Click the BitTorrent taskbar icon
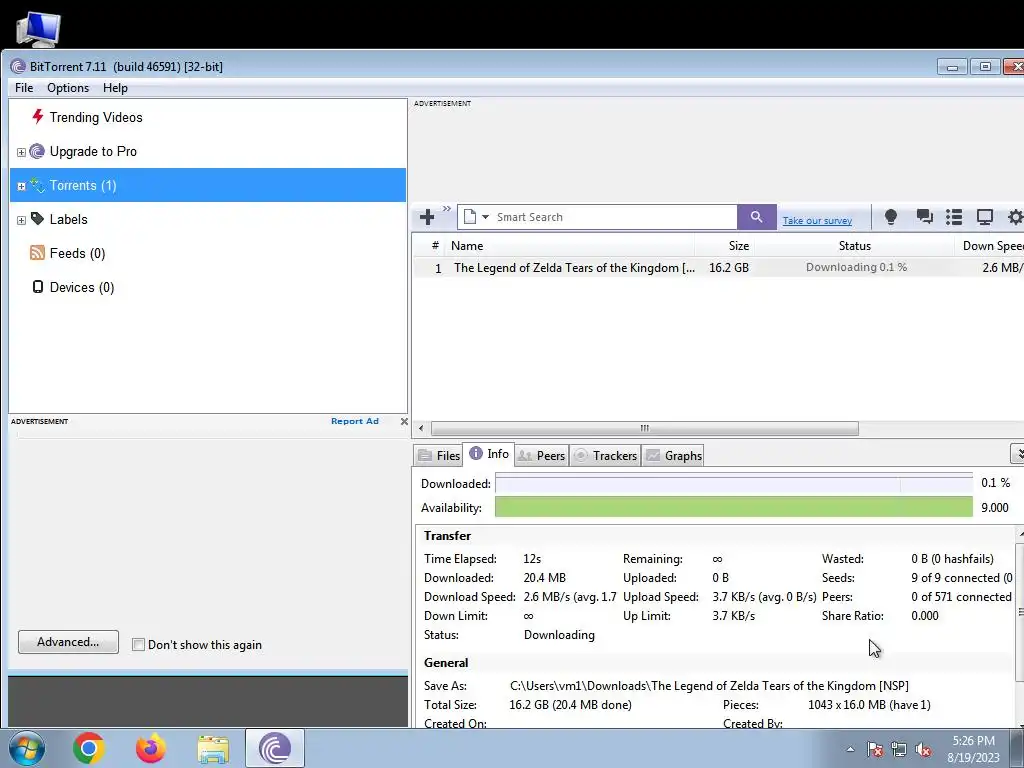 (x=275, y=748)
